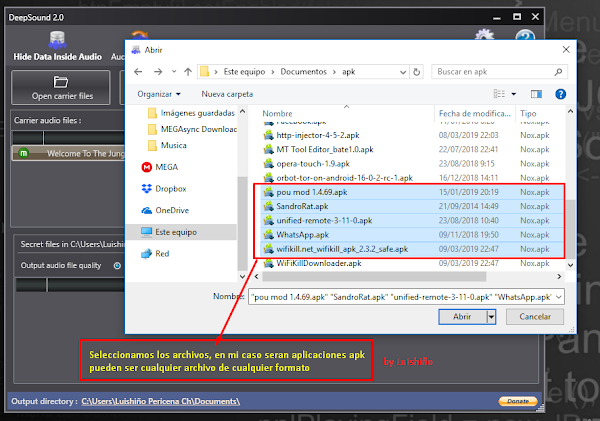Viewport: 600px width, 421px height.
Task: Open recent locations dropdown chevron
Action: [174, 72]
